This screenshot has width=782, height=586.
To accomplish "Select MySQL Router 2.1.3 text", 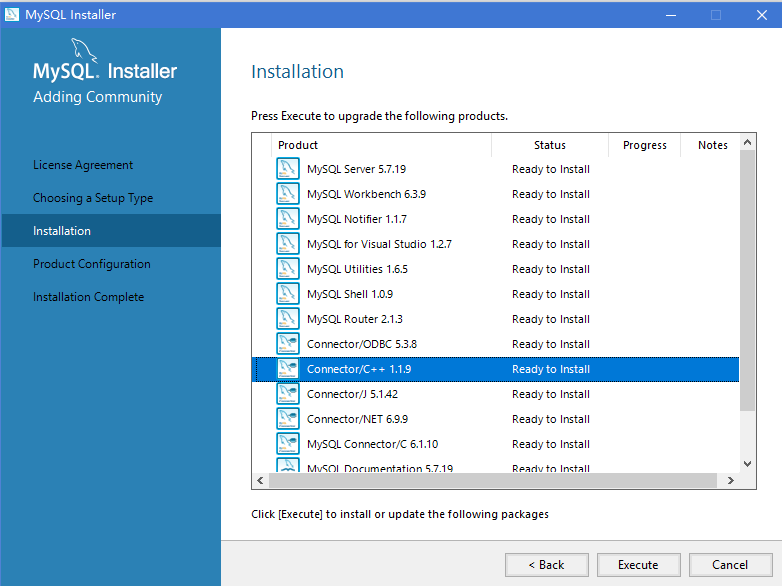I will click(355, 319).
